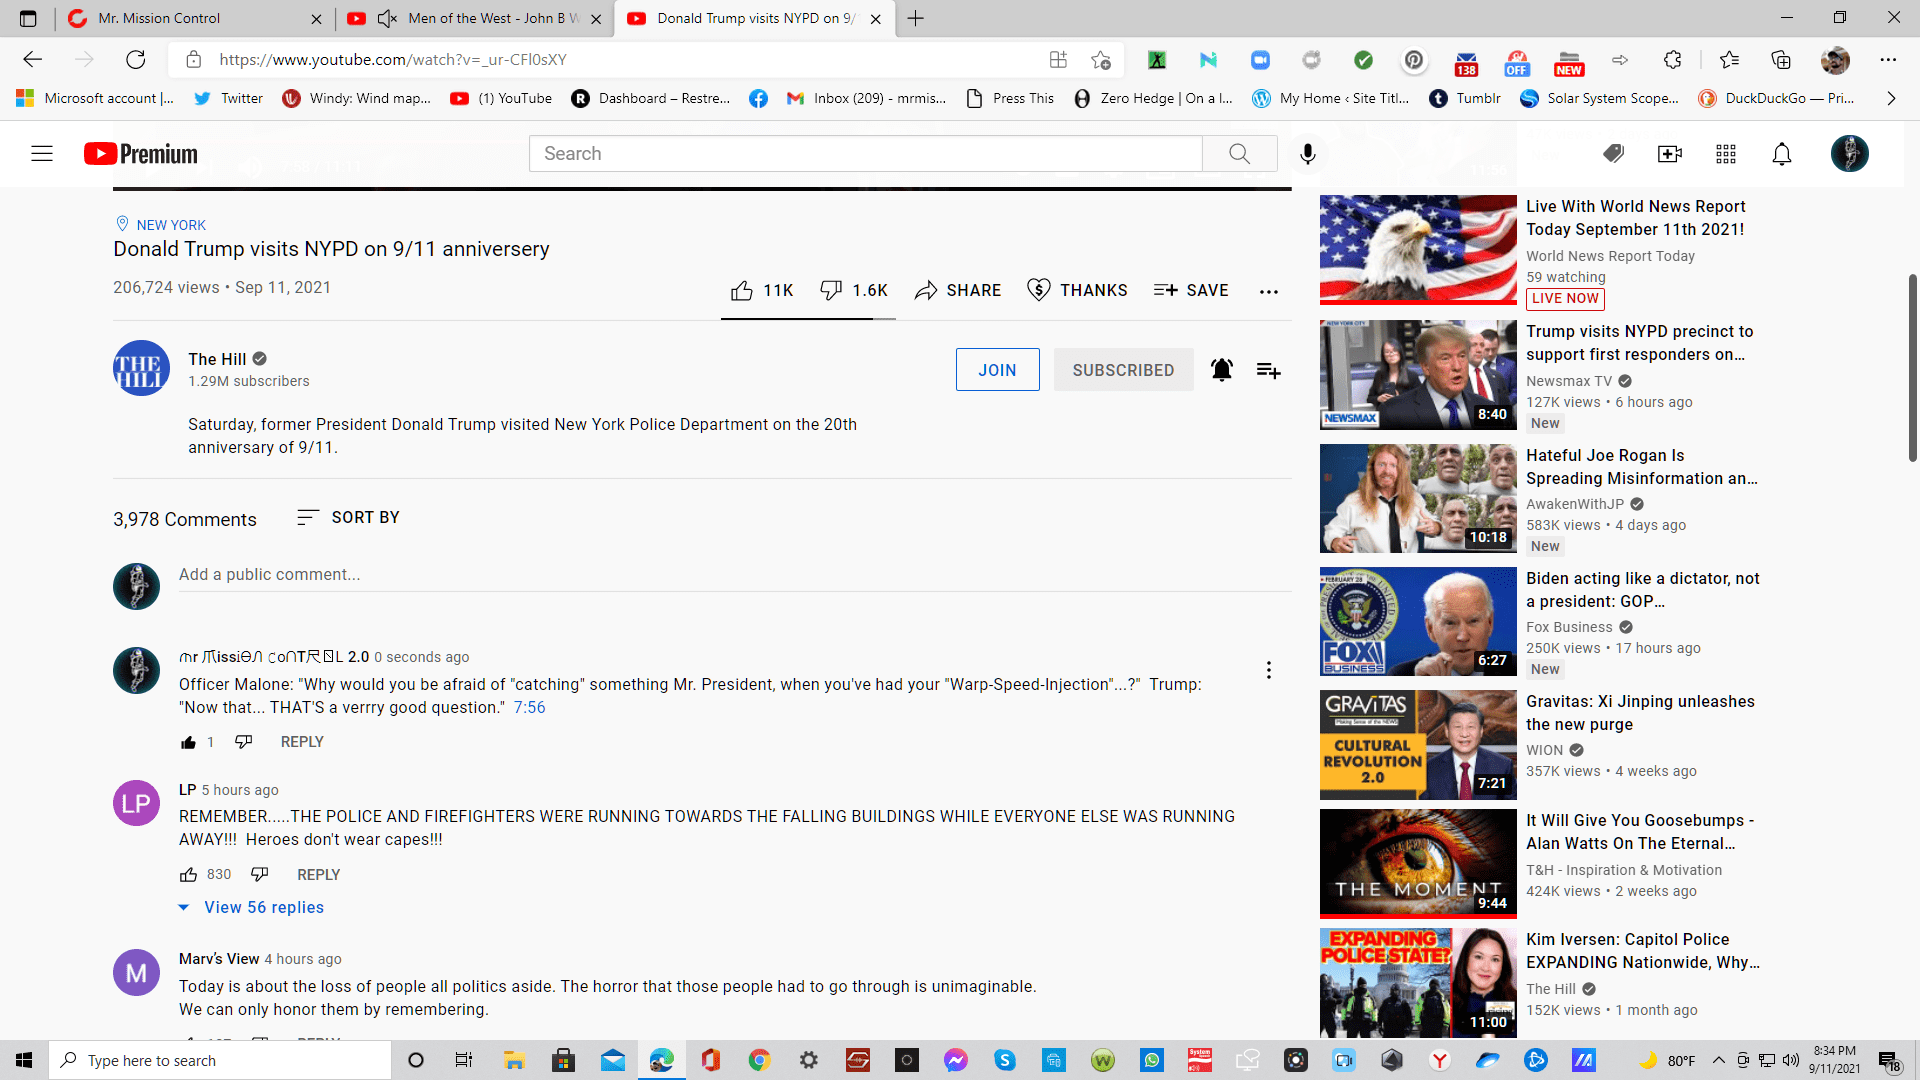Click the video thumbs-up like icon
This screenshot has height=1080, width=1920.
point(741,291)
